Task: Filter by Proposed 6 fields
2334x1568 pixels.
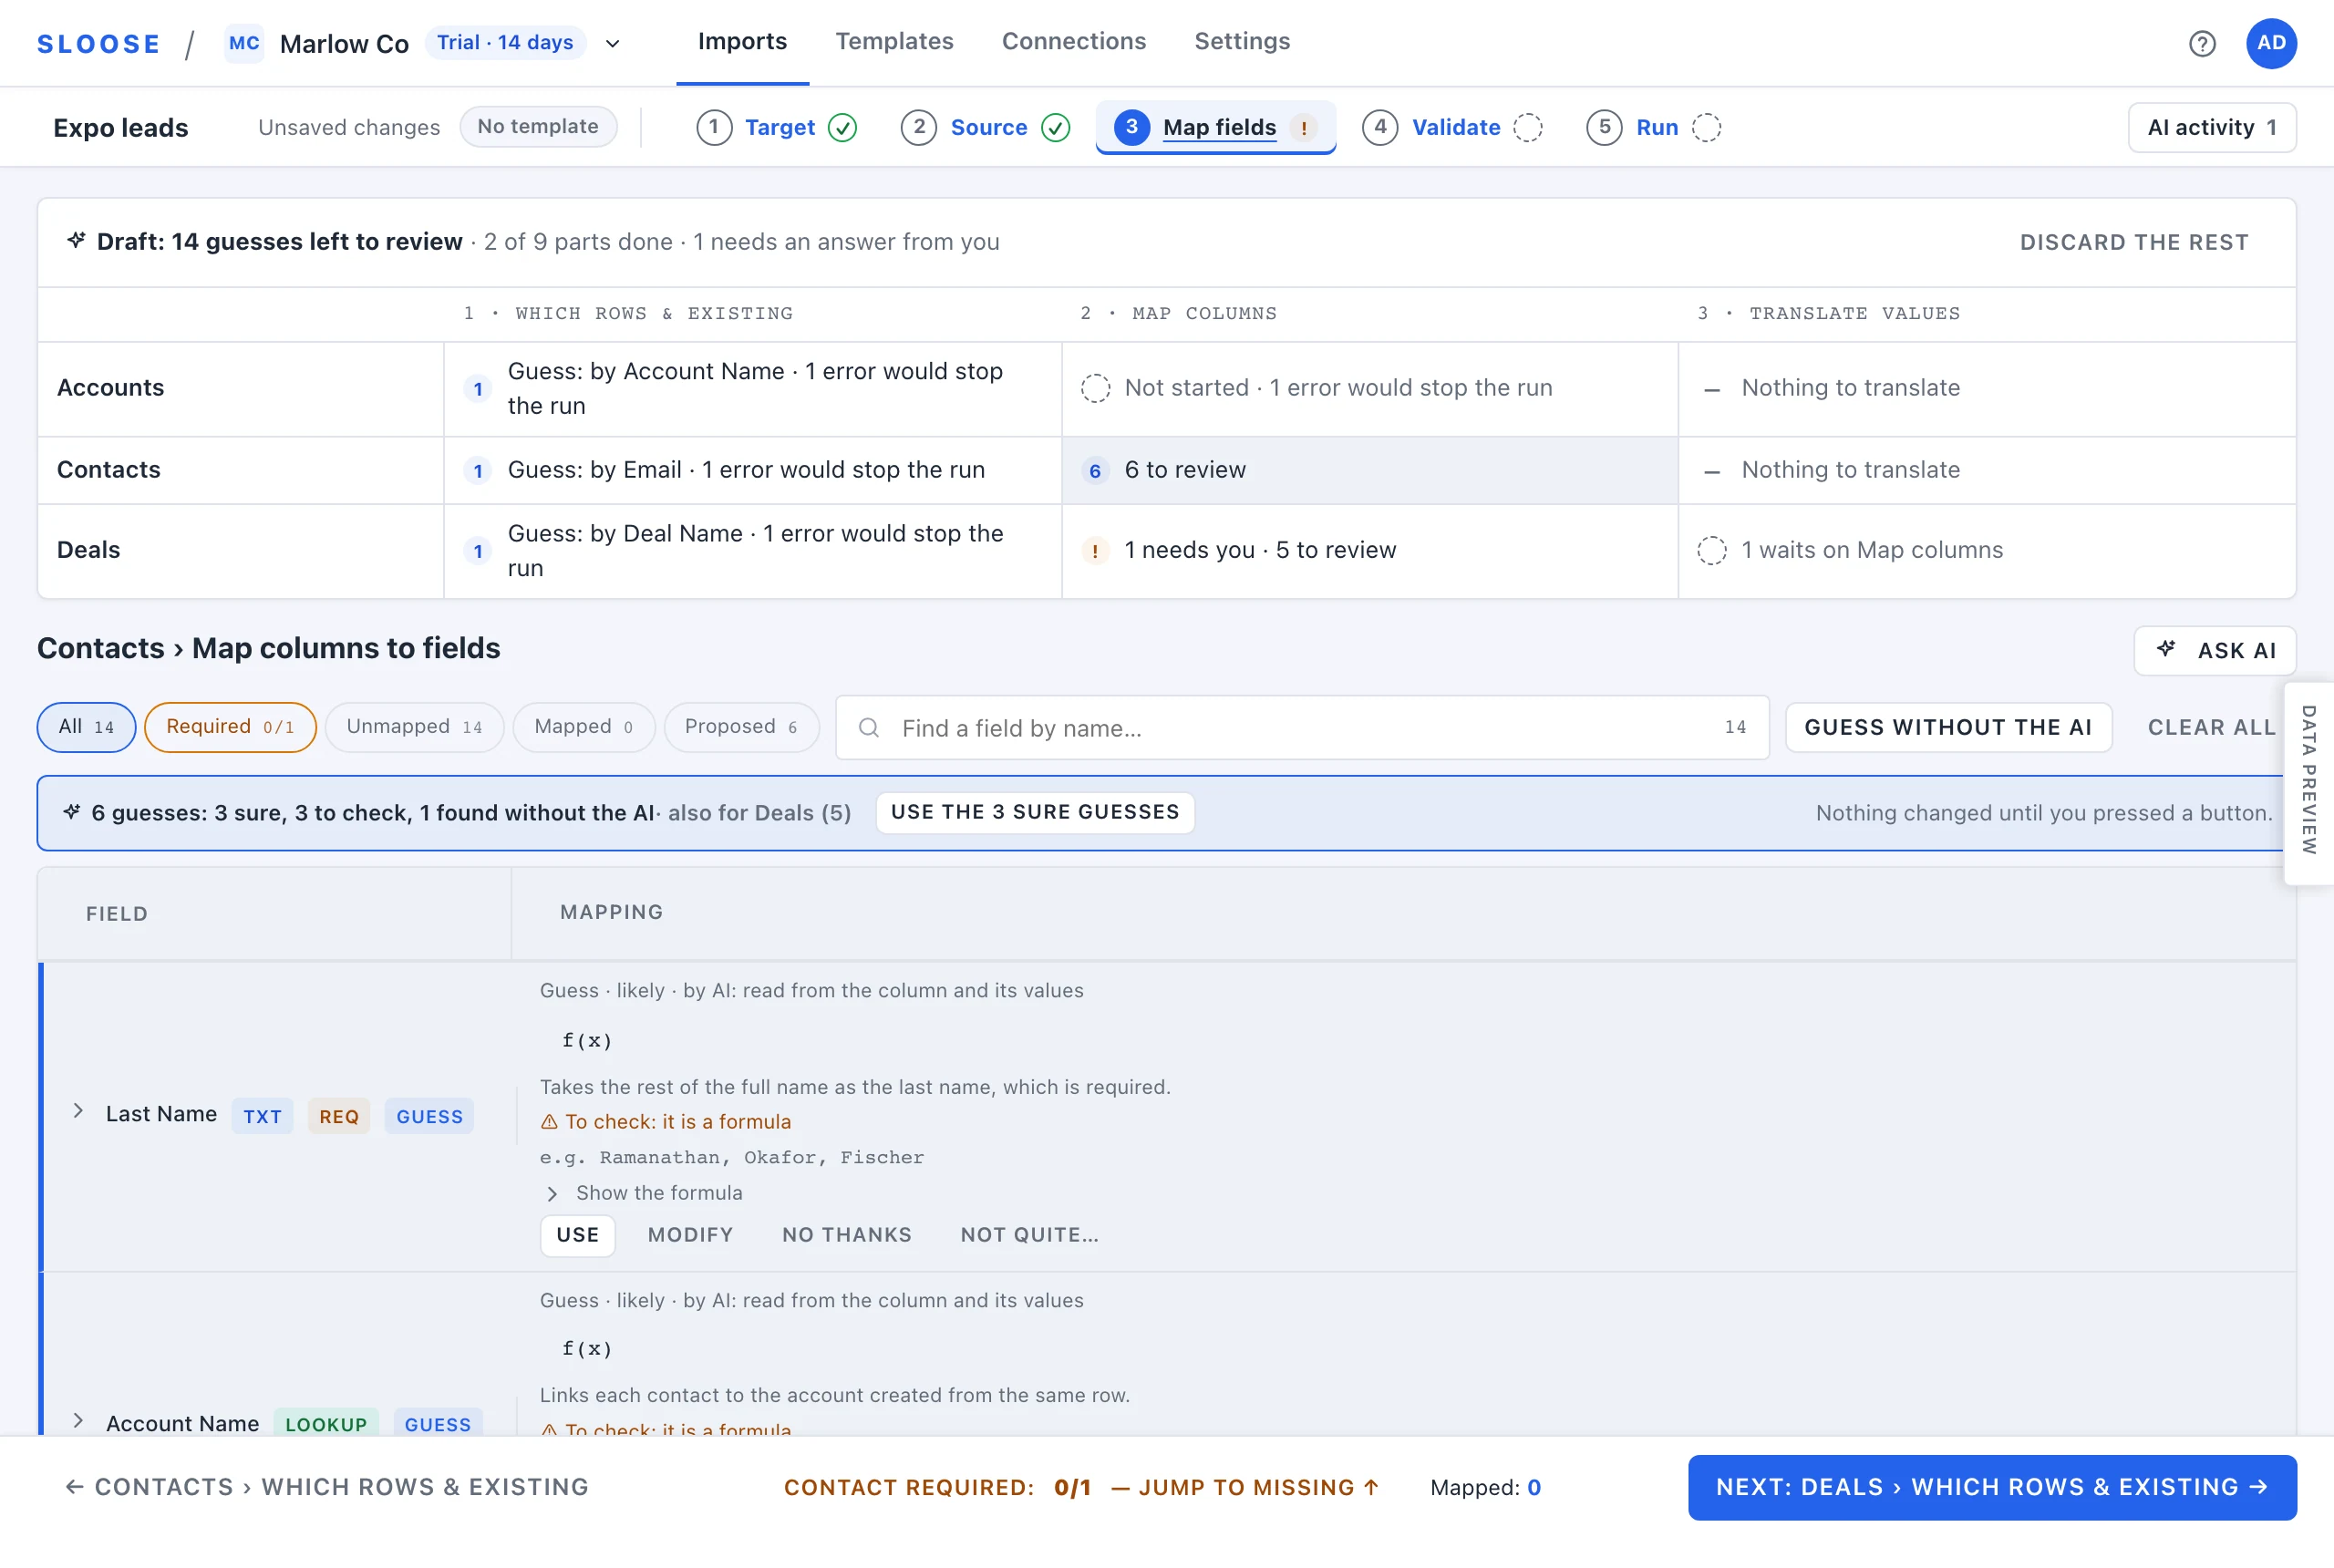Action: coord(741,727)
